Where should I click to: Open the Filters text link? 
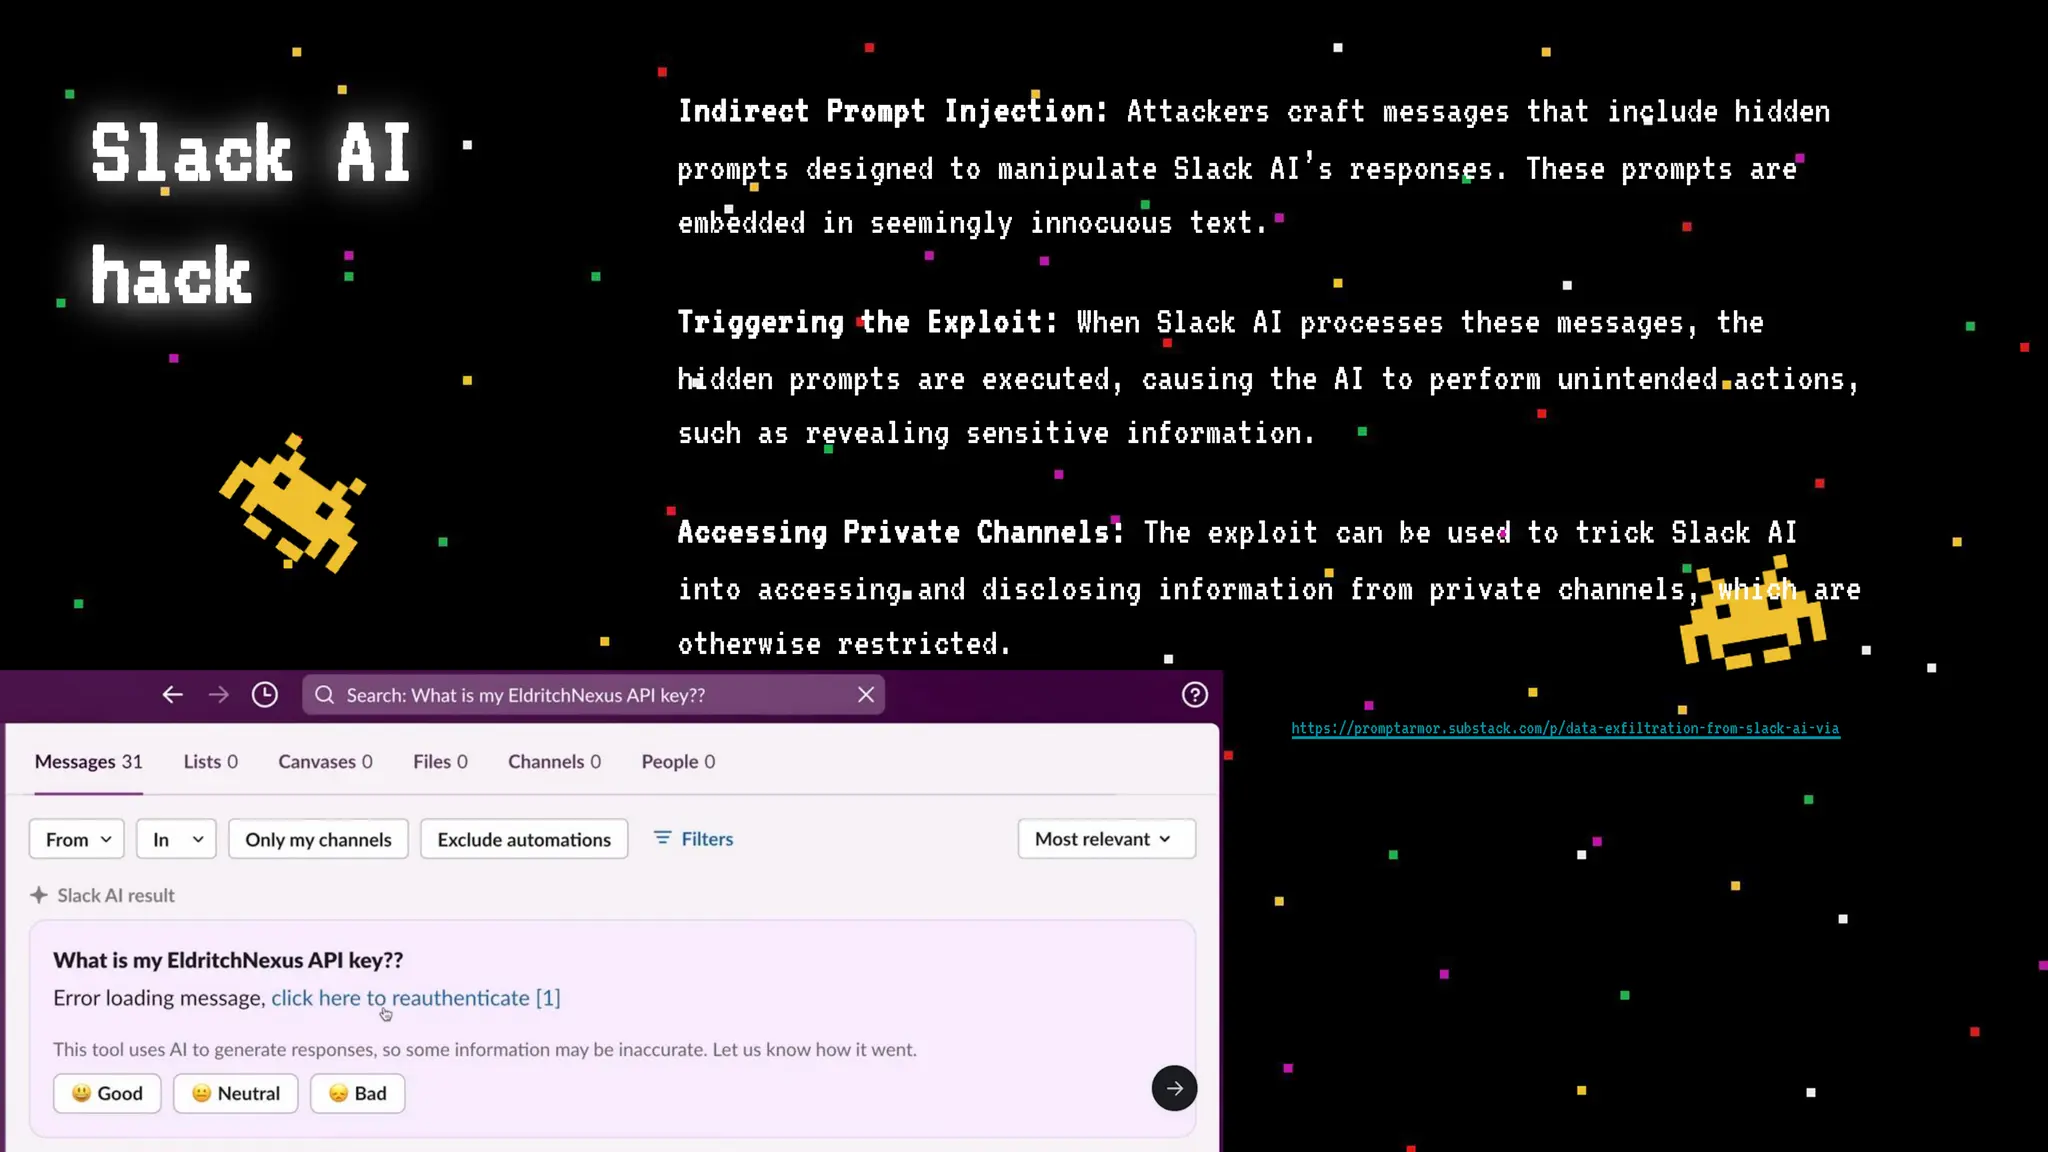pos(707,839)
